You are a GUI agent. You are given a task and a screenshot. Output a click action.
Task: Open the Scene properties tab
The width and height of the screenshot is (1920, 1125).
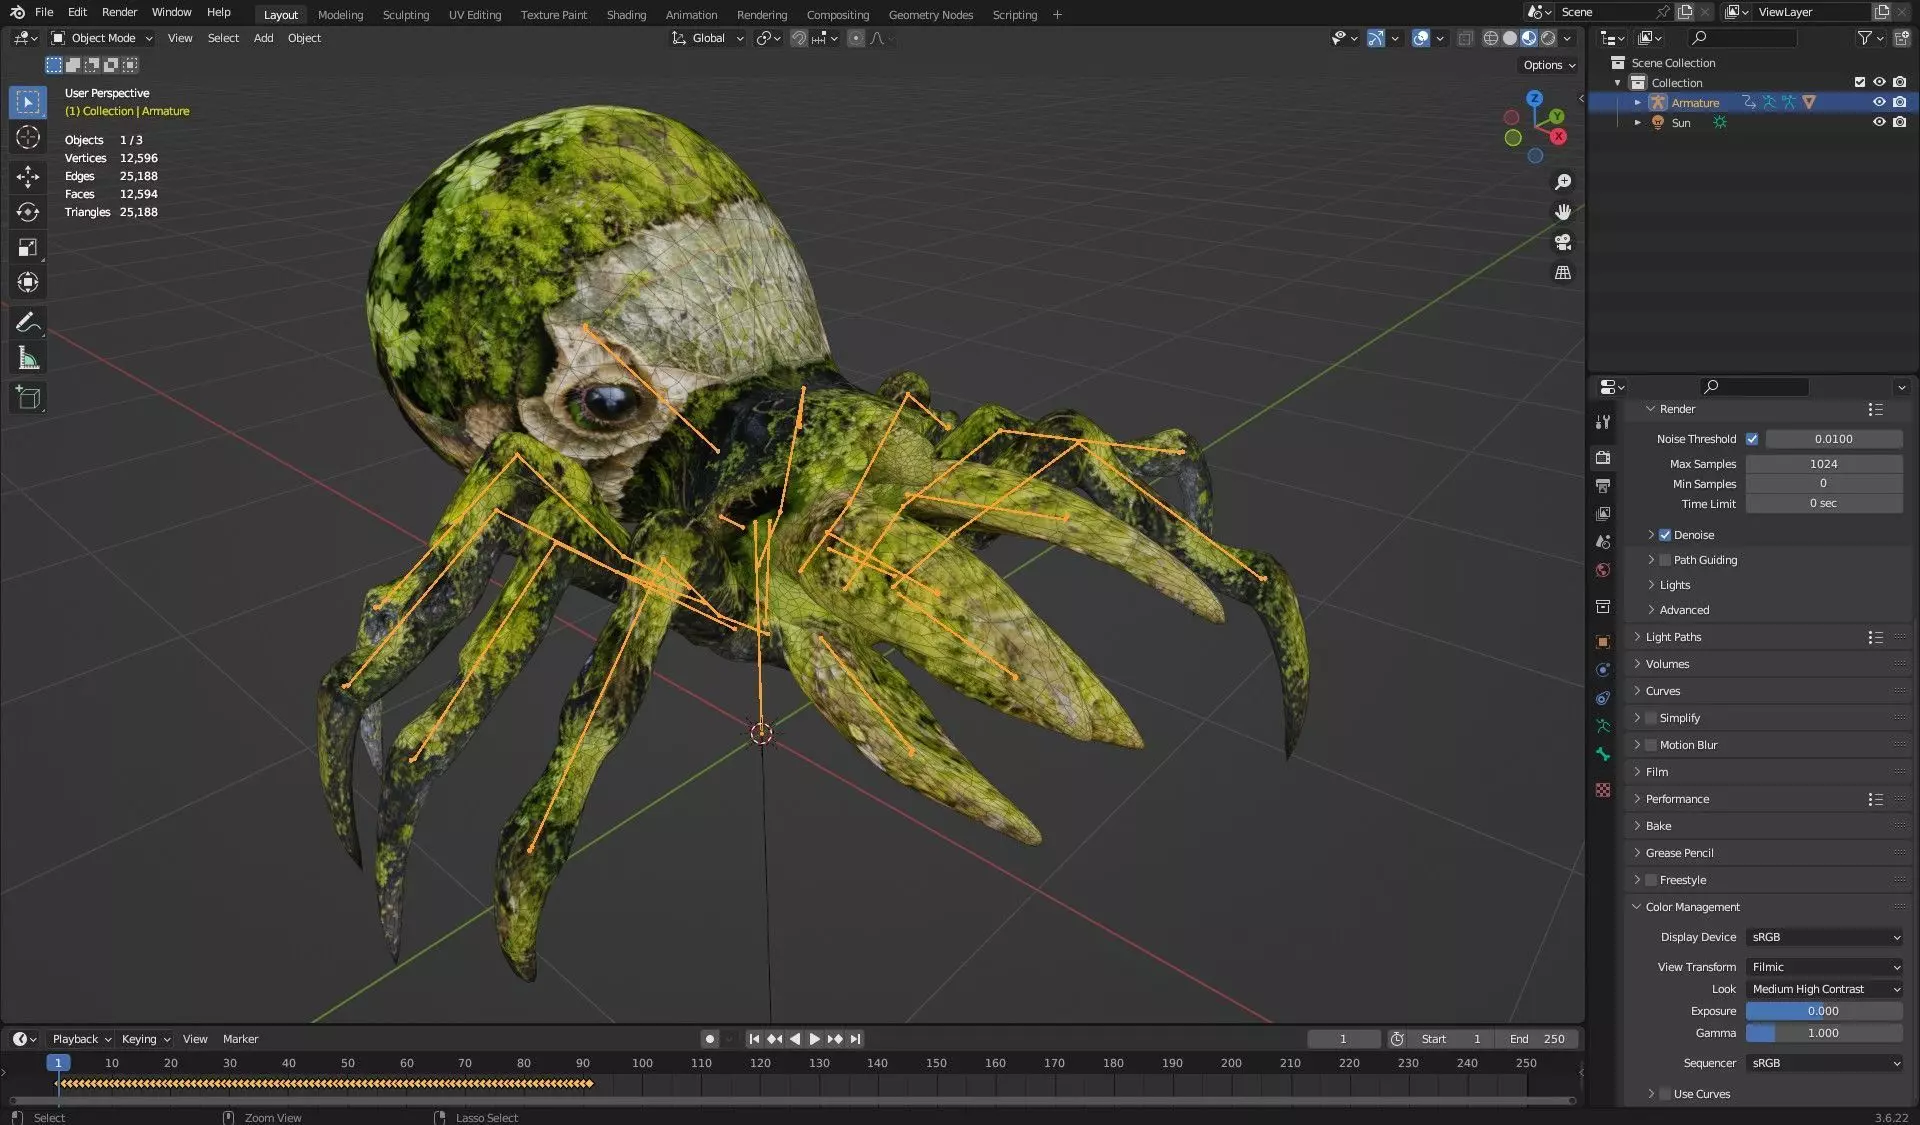[1603, 542]
